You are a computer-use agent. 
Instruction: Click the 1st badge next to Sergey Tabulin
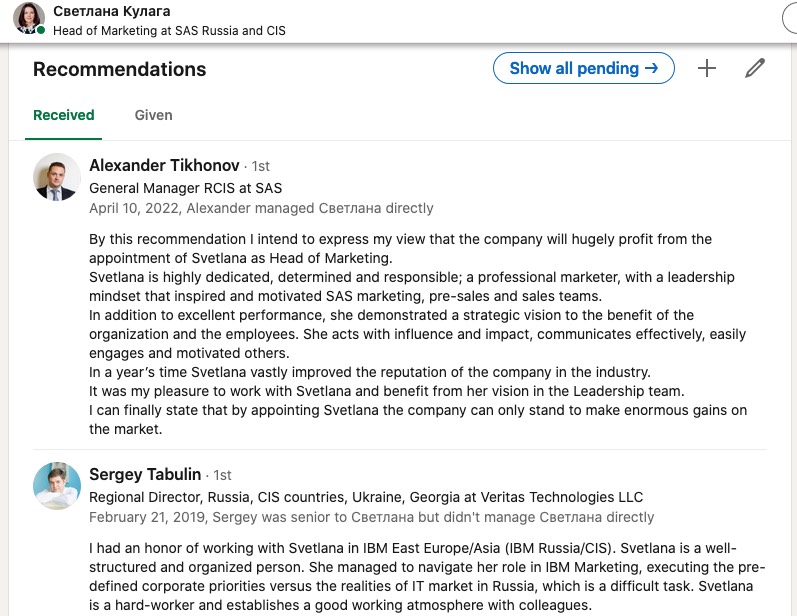point(221,475)
